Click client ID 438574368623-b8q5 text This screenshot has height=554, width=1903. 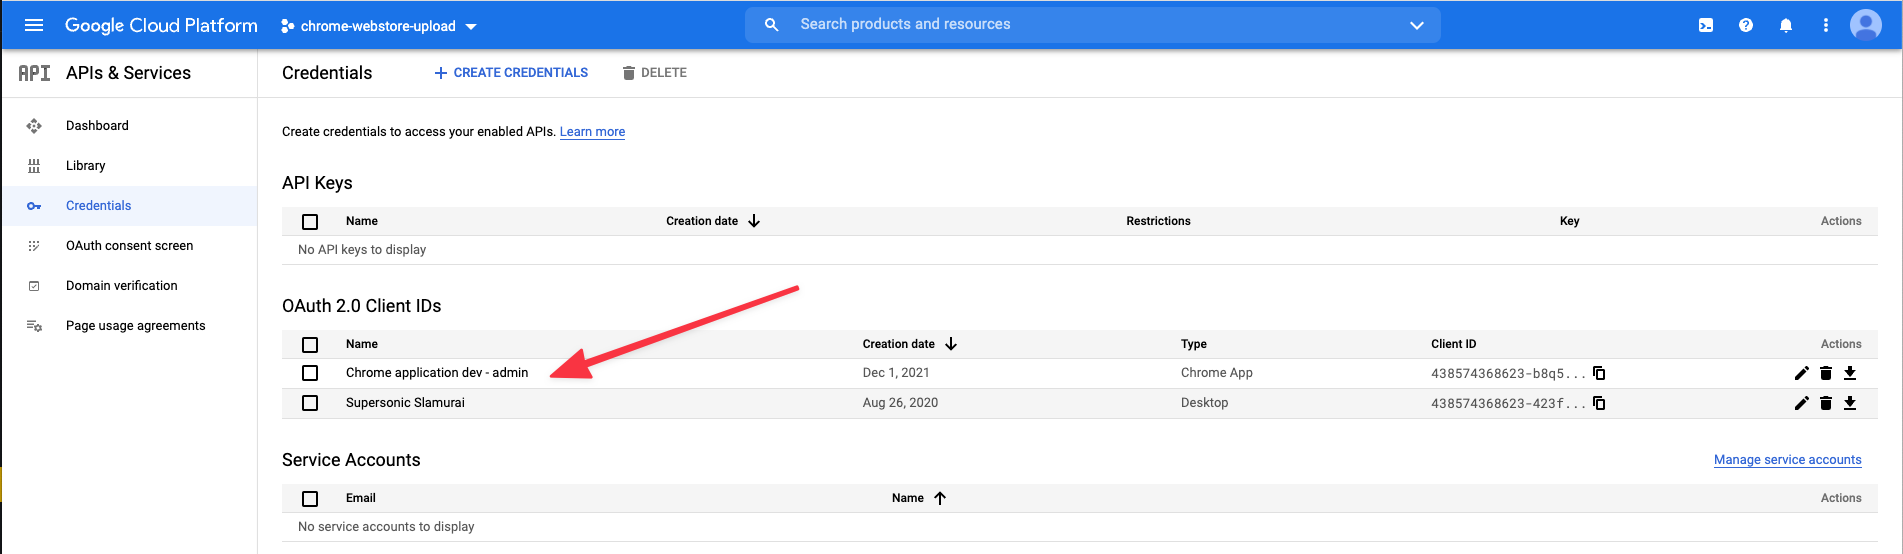click(1507, 374)
